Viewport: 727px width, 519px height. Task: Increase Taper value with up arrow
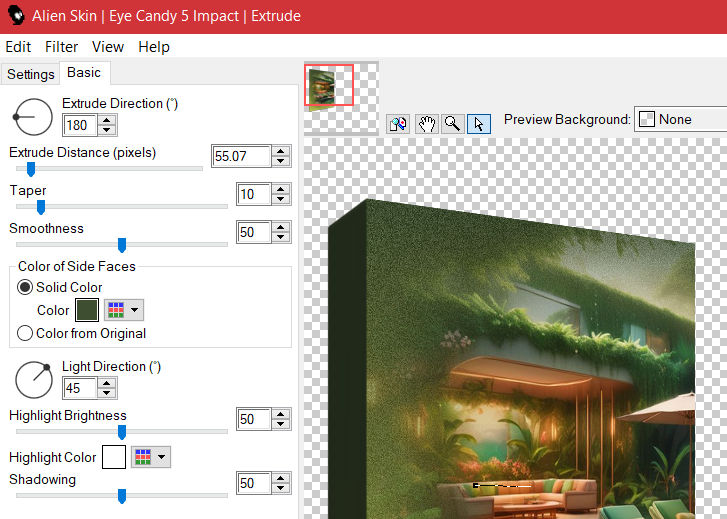click(x=281, y=189)
